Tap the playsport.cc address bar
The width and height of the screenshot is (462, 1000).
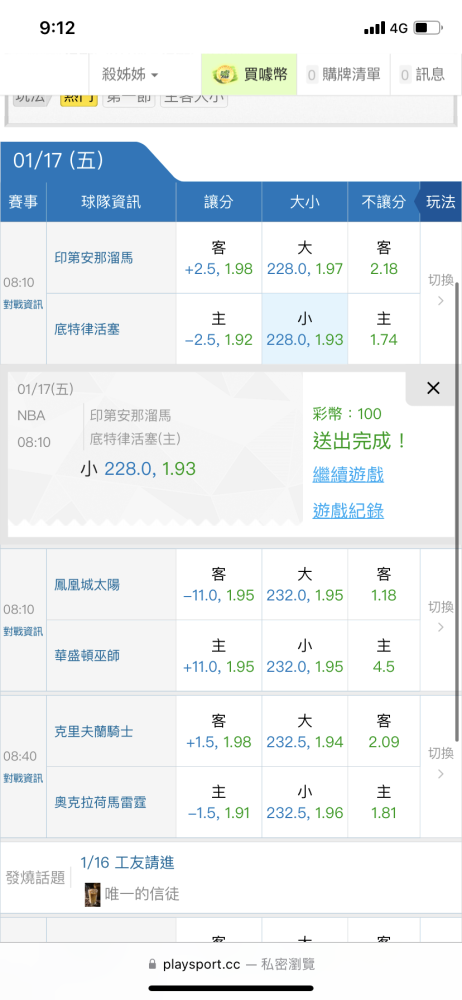pyautogui.click(x=231, y=964)
